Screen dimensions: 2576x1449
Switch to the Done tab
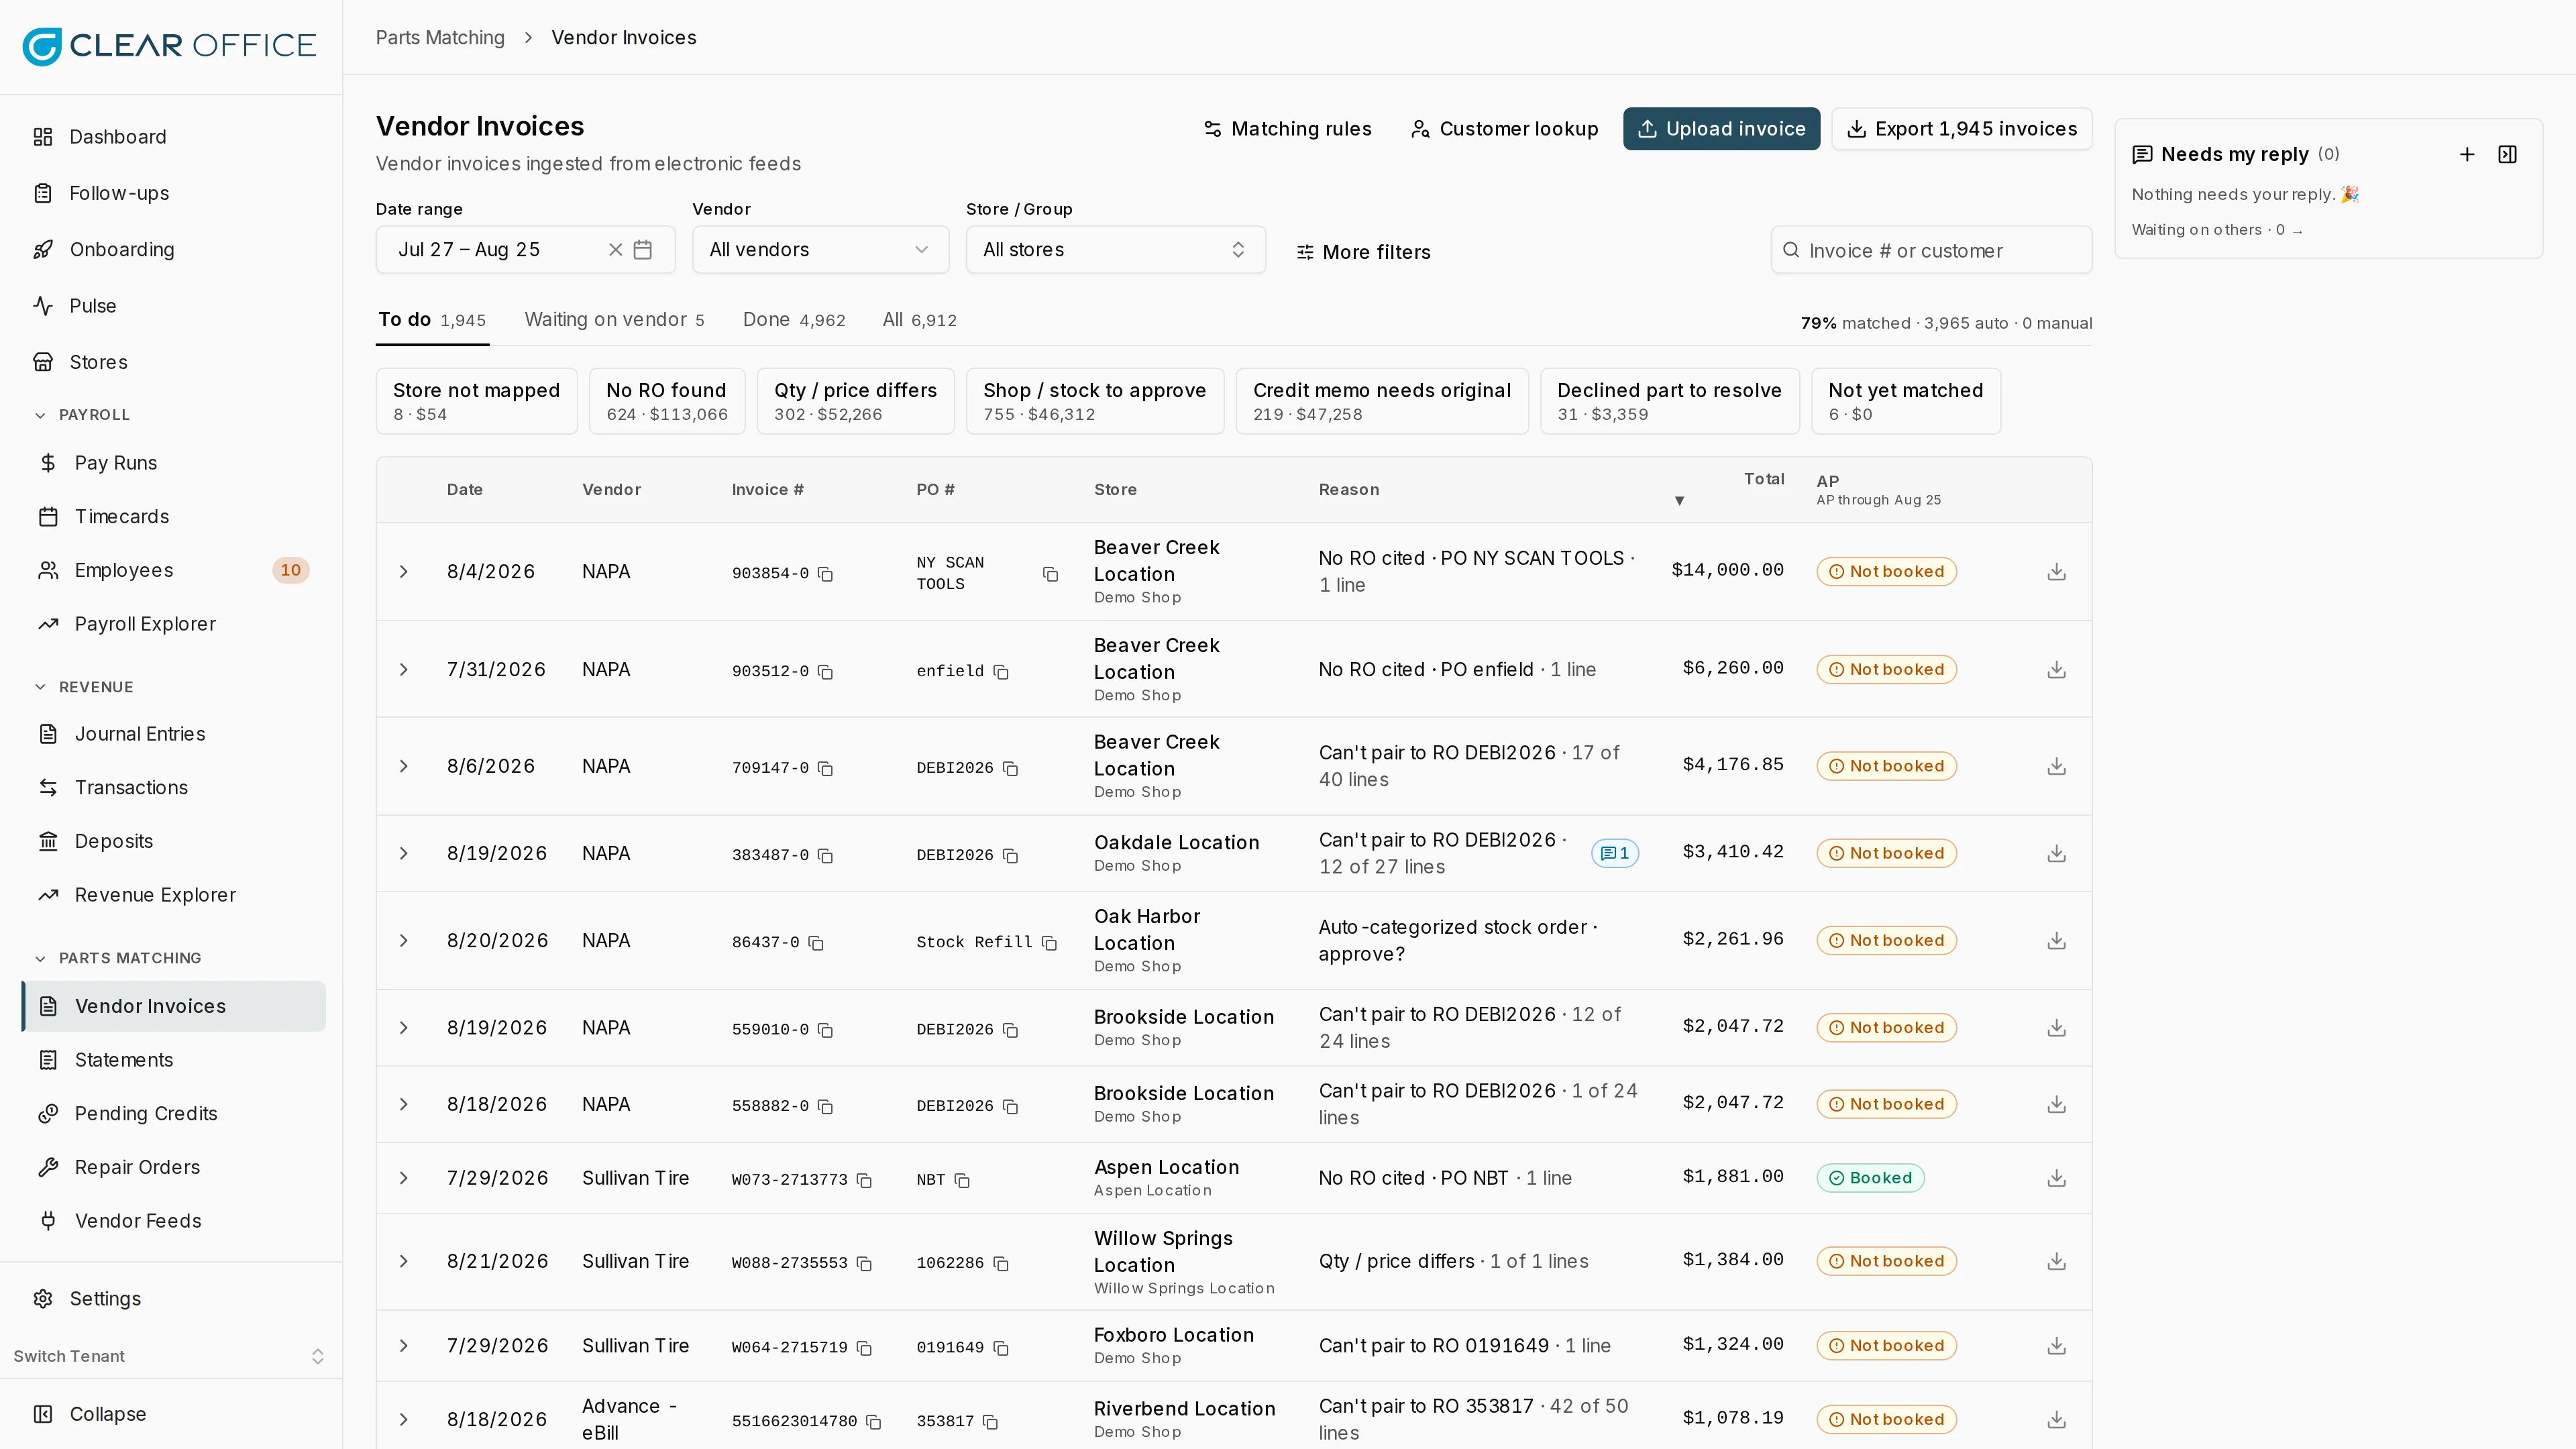pos(794,320)
